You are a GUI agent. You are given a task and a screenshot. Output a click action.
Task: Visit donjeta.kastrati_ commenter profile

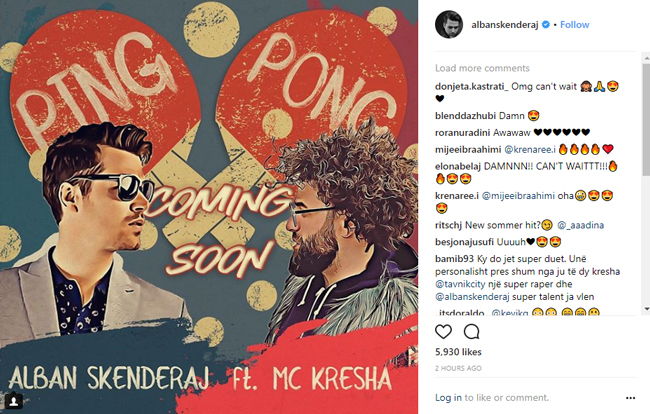pyautogui.click(x=472, y=86)
